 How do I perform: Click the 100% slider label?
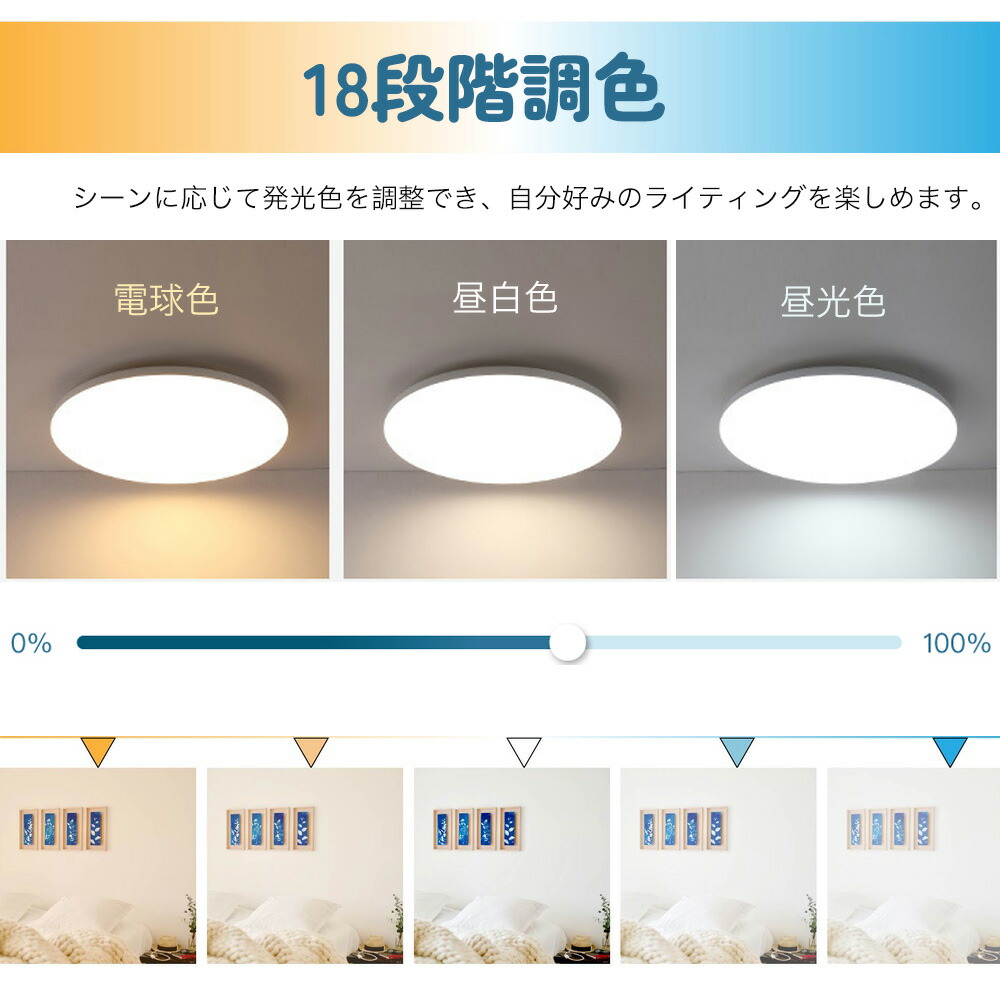pyautogui.click(x=957, y=643)
